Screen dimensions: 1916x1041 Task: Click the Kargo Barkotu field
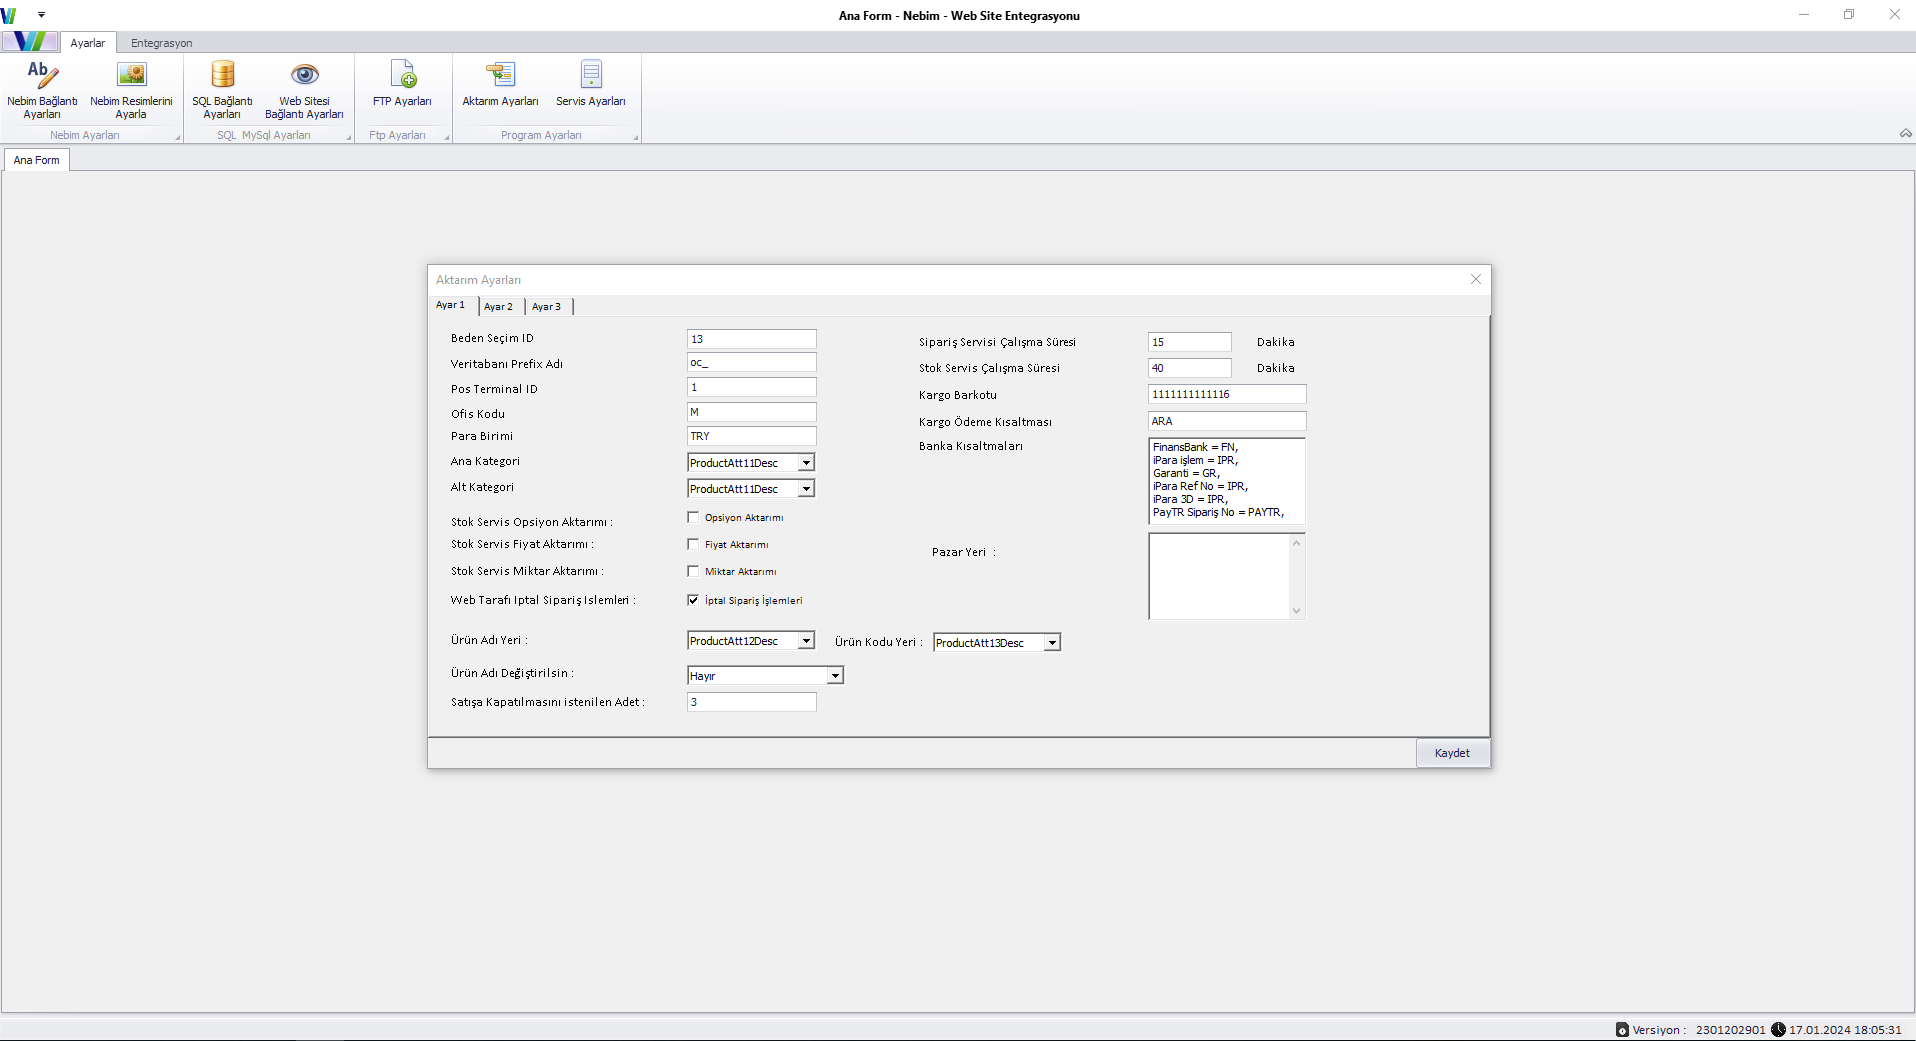tap(1227, 394)
